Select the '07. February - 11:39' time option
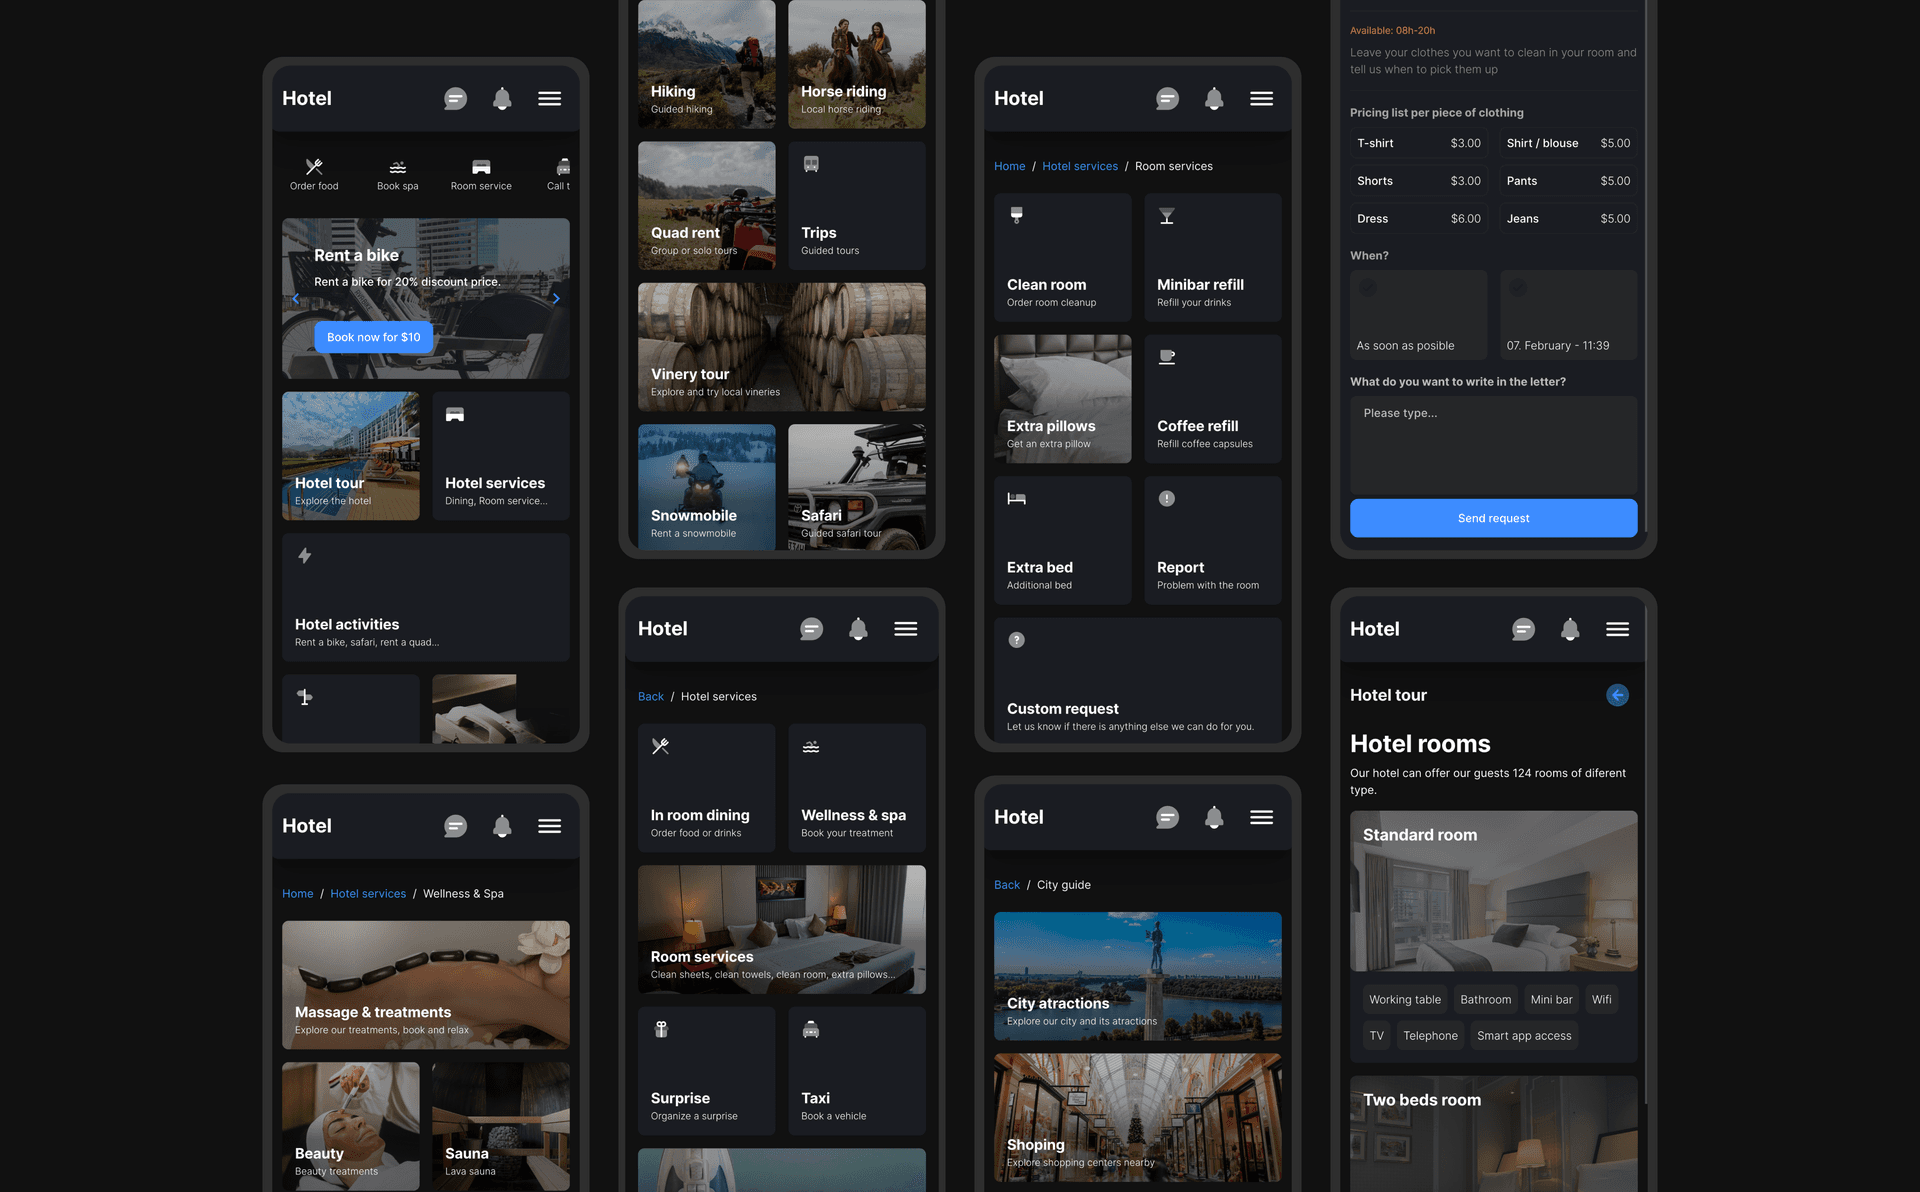Image resolution: width=1920 pixels, height=1192 pixels. click(x=1567, y=315)
